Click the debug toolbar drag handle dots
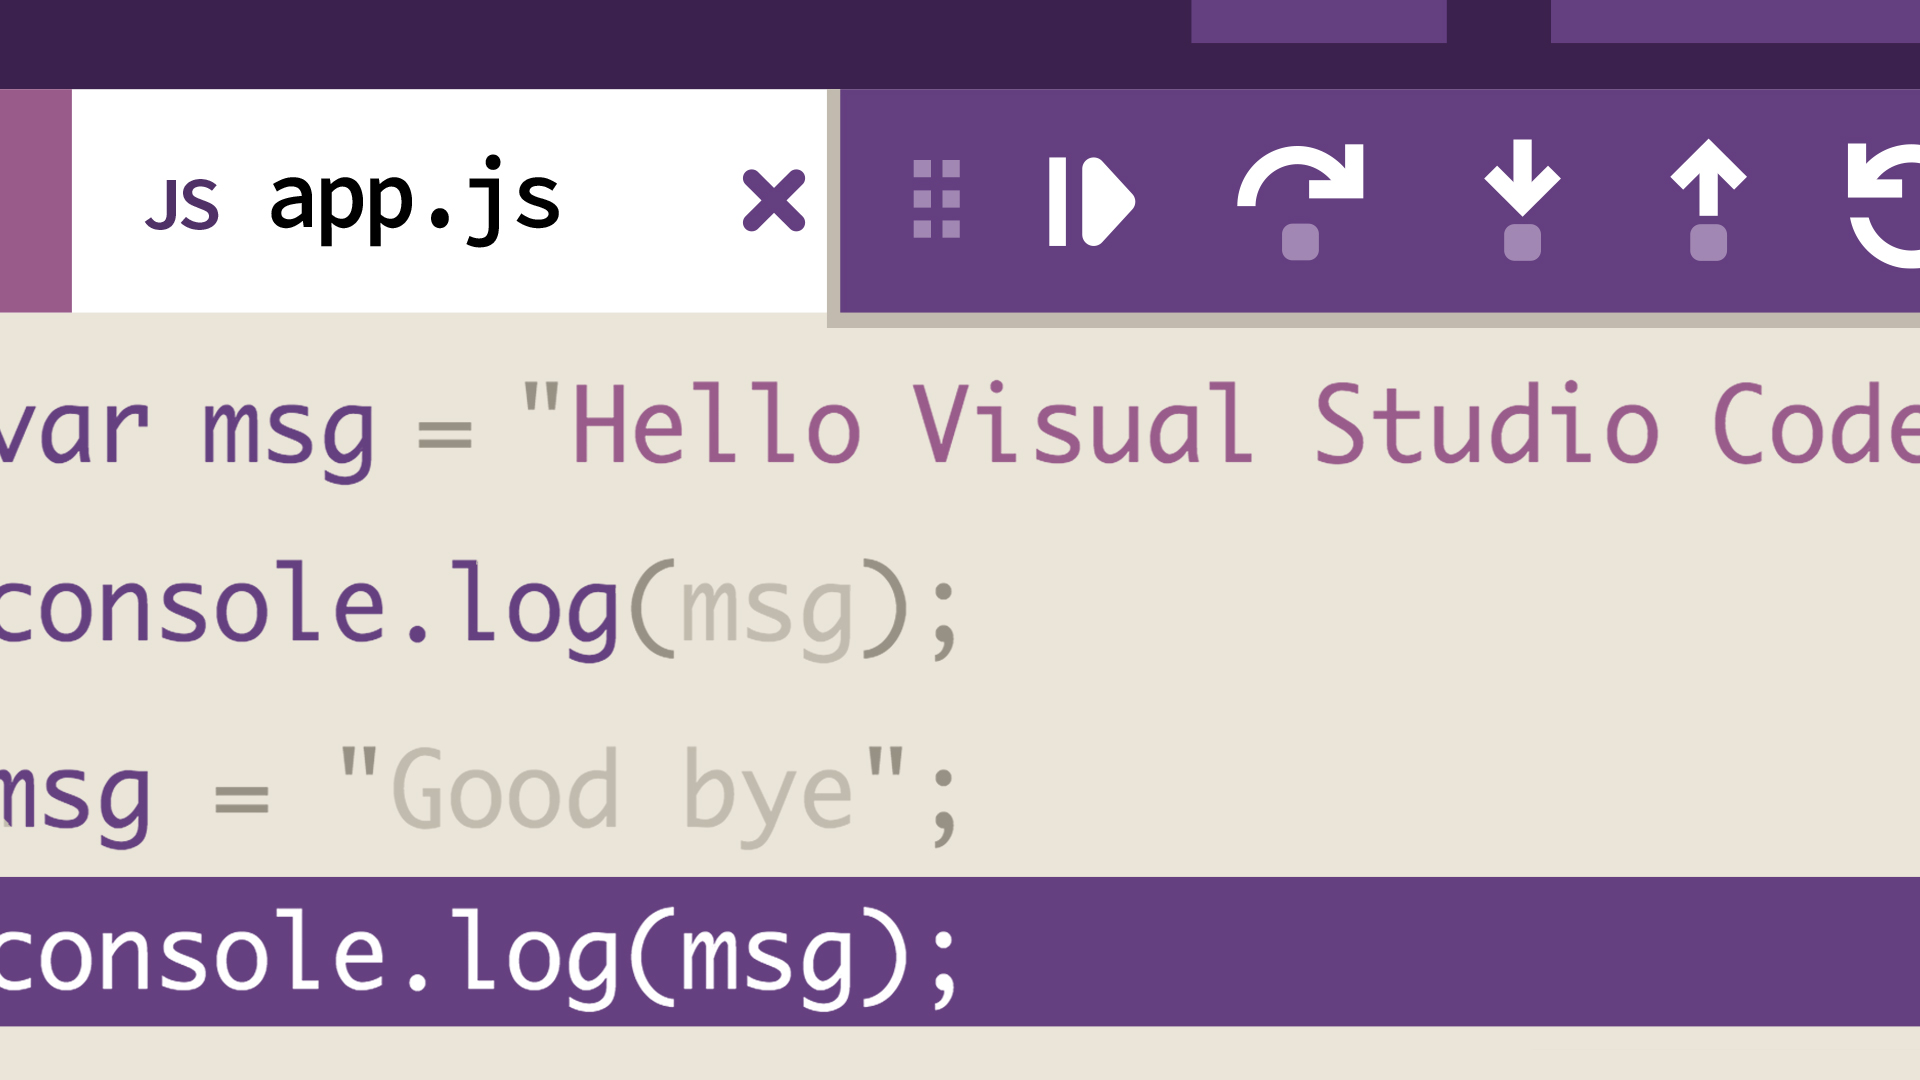This screenshot has width=1920, height=1080. [937, 199]
